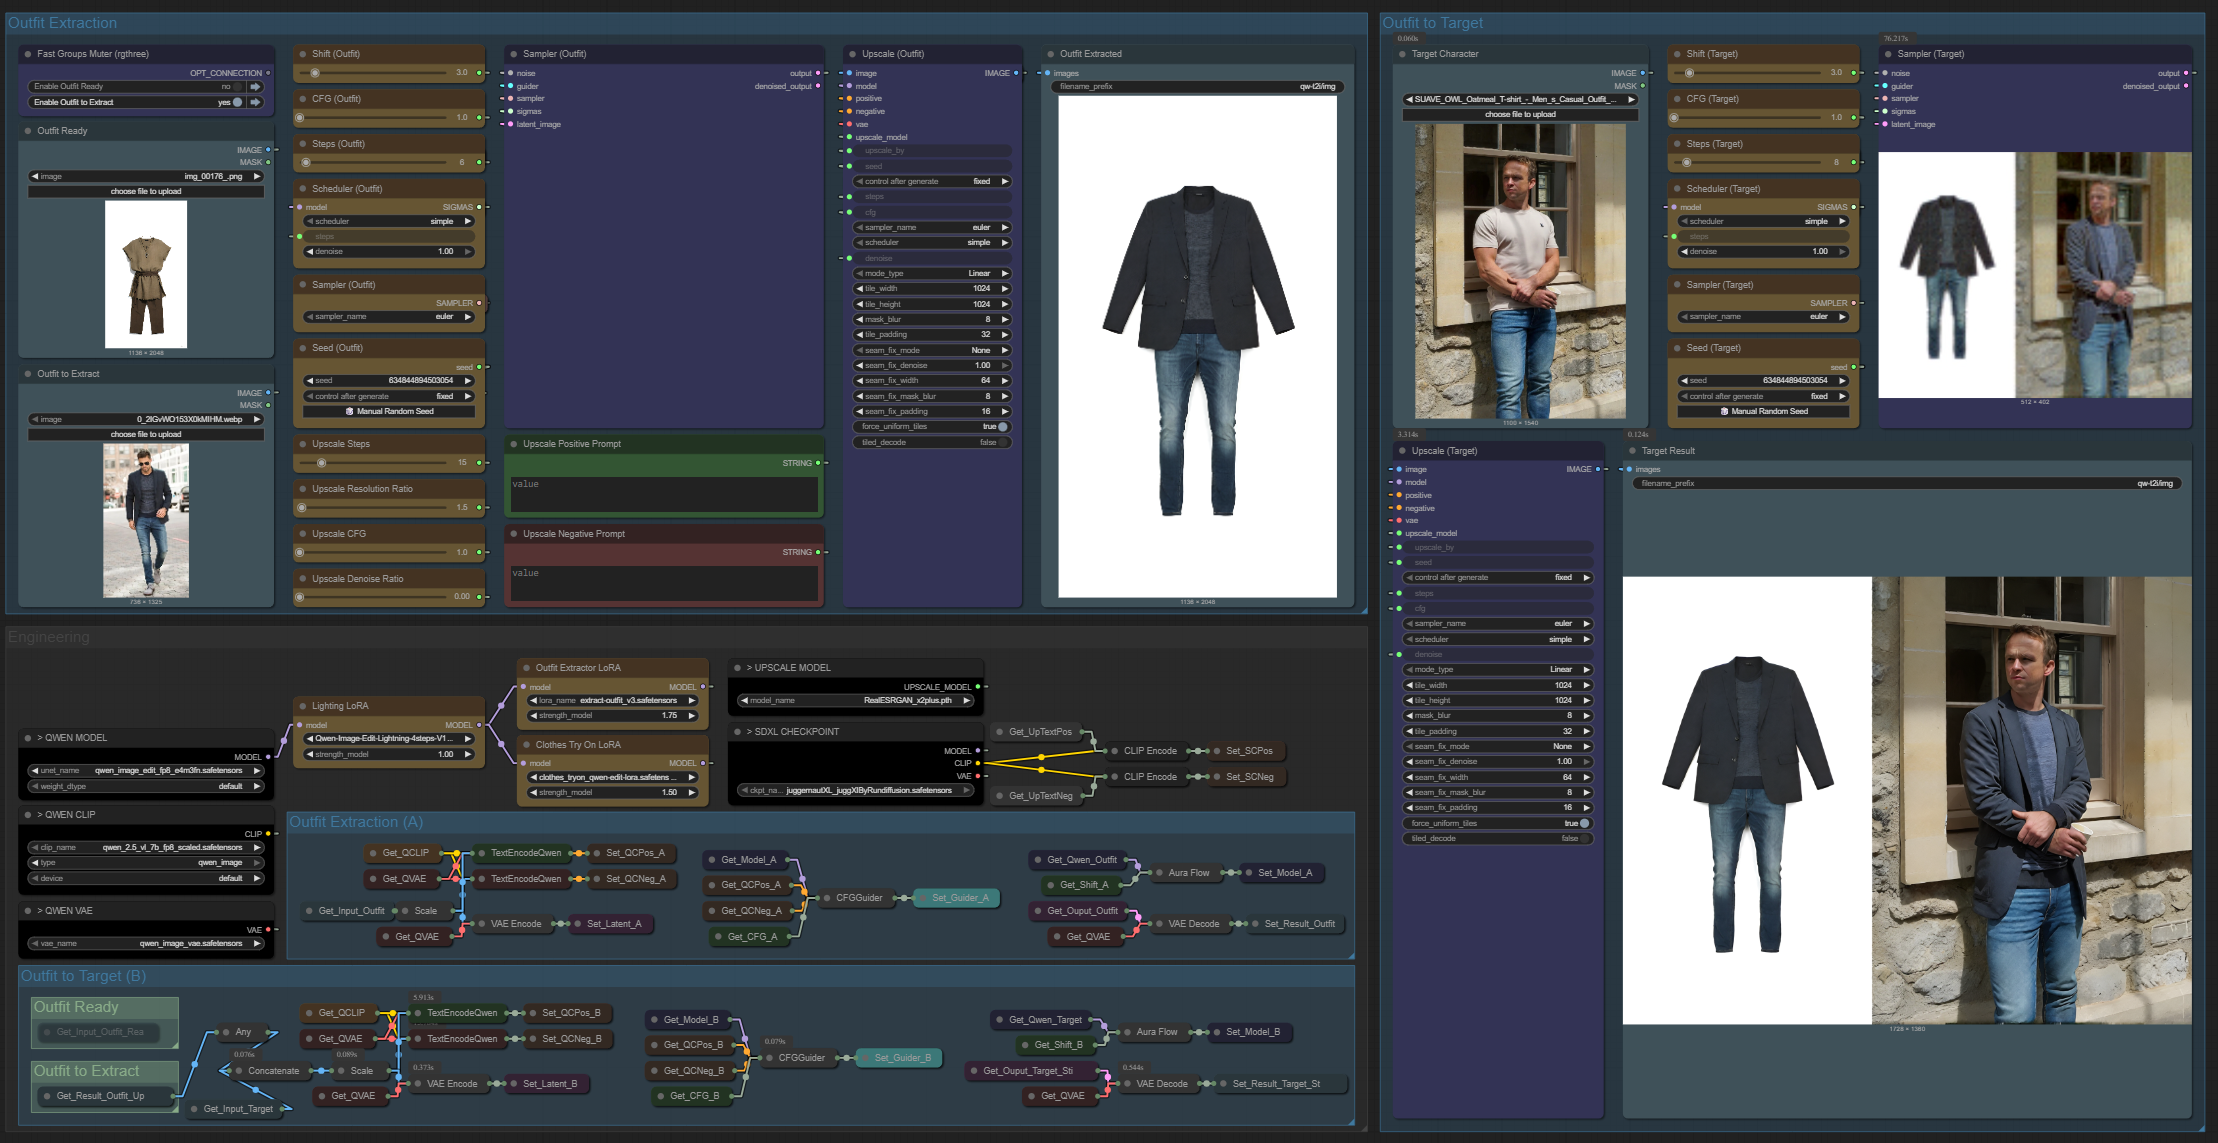
Task: Open model_name combo in UPSCALE MODEL node
Action: click(x=856, y=700)
